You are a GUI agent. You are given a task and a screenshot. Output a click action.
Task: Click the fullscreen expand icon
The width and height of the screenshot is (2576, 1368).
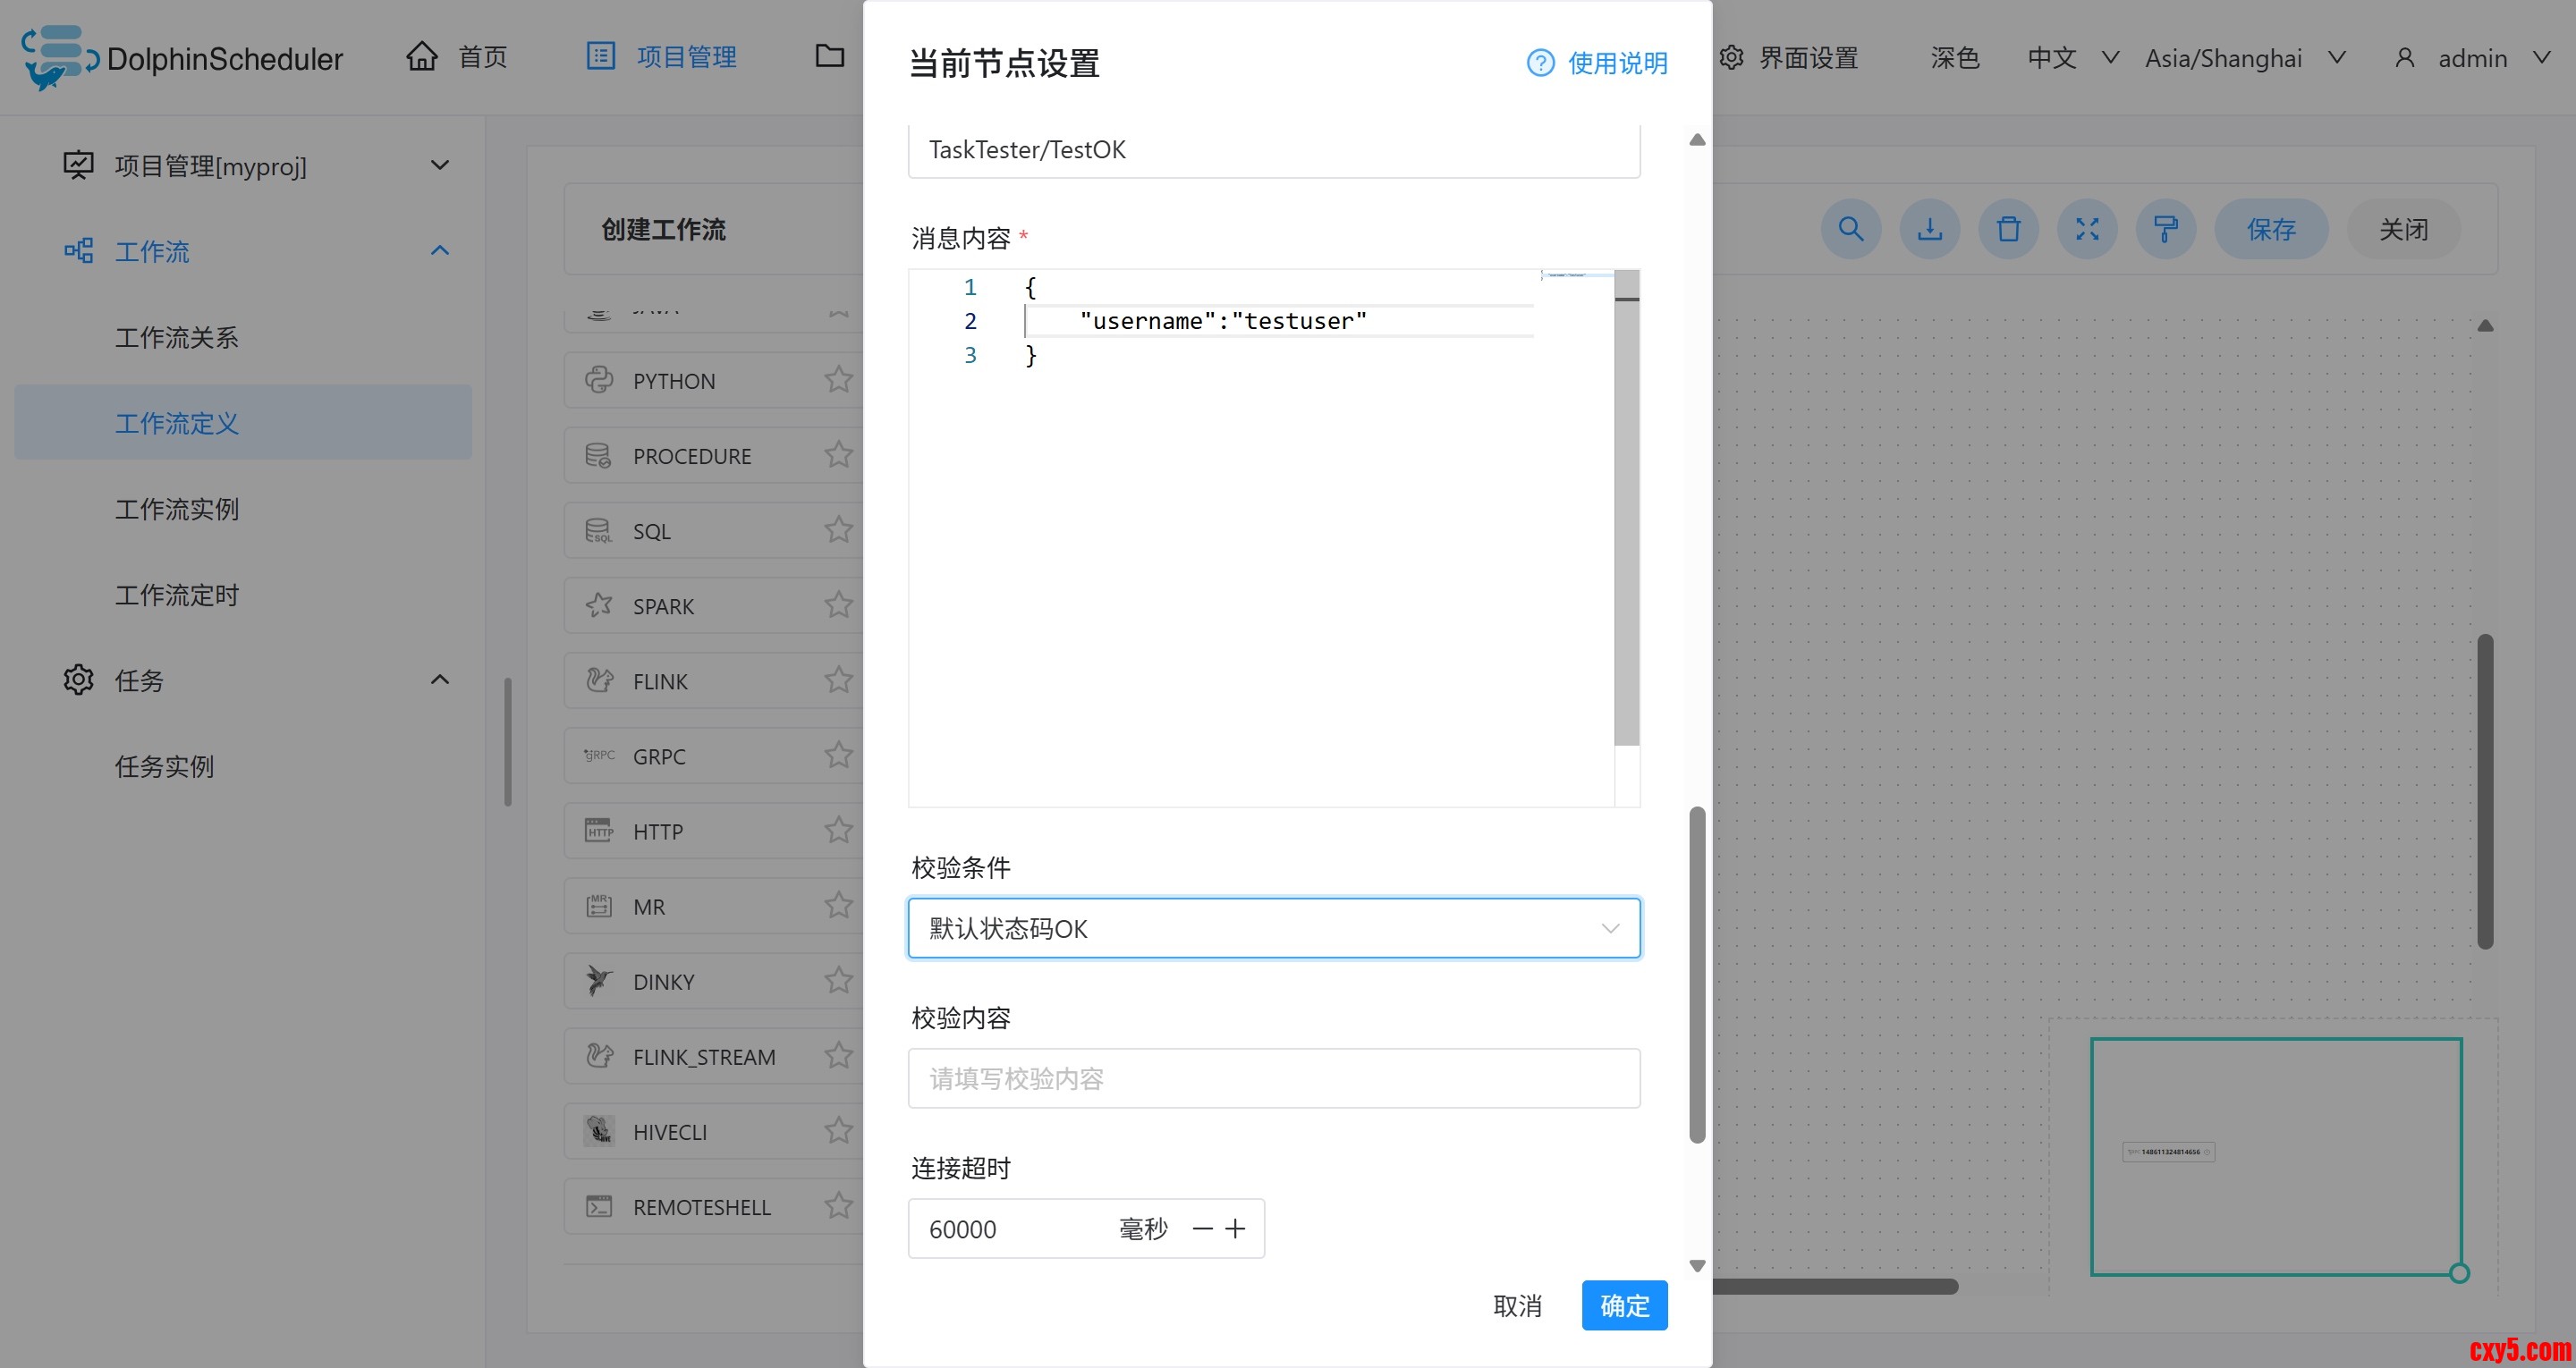tap(2087, 229)
